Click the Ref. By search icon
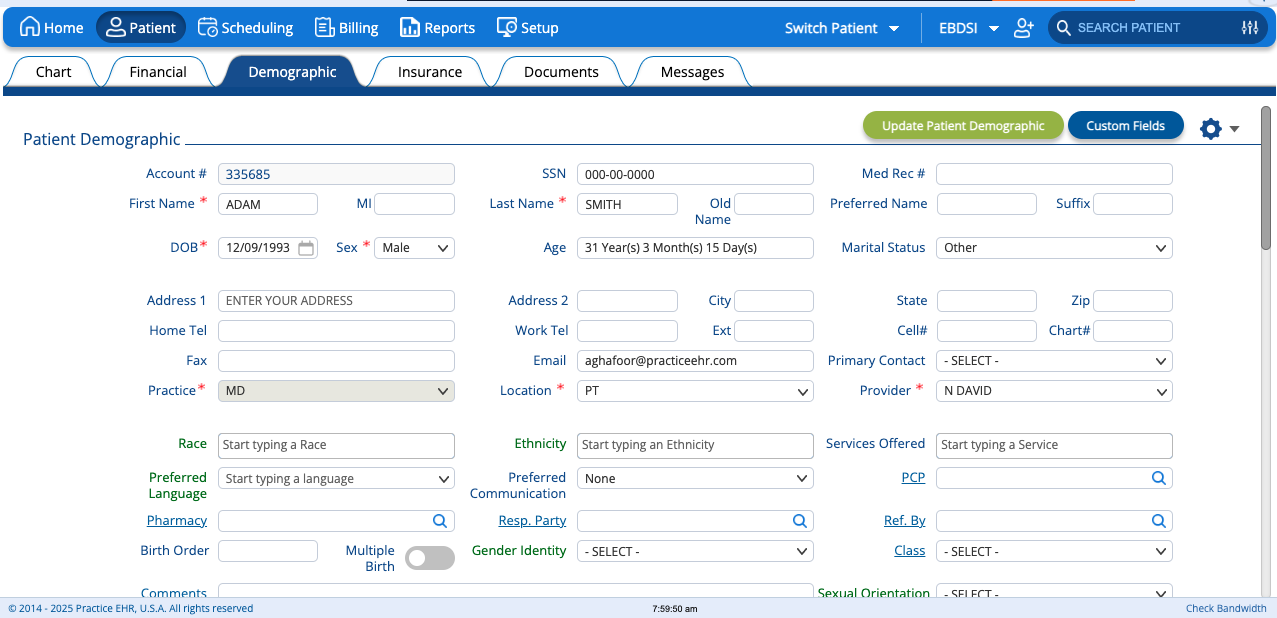The image size is (1277, 618). [1158, 521]
